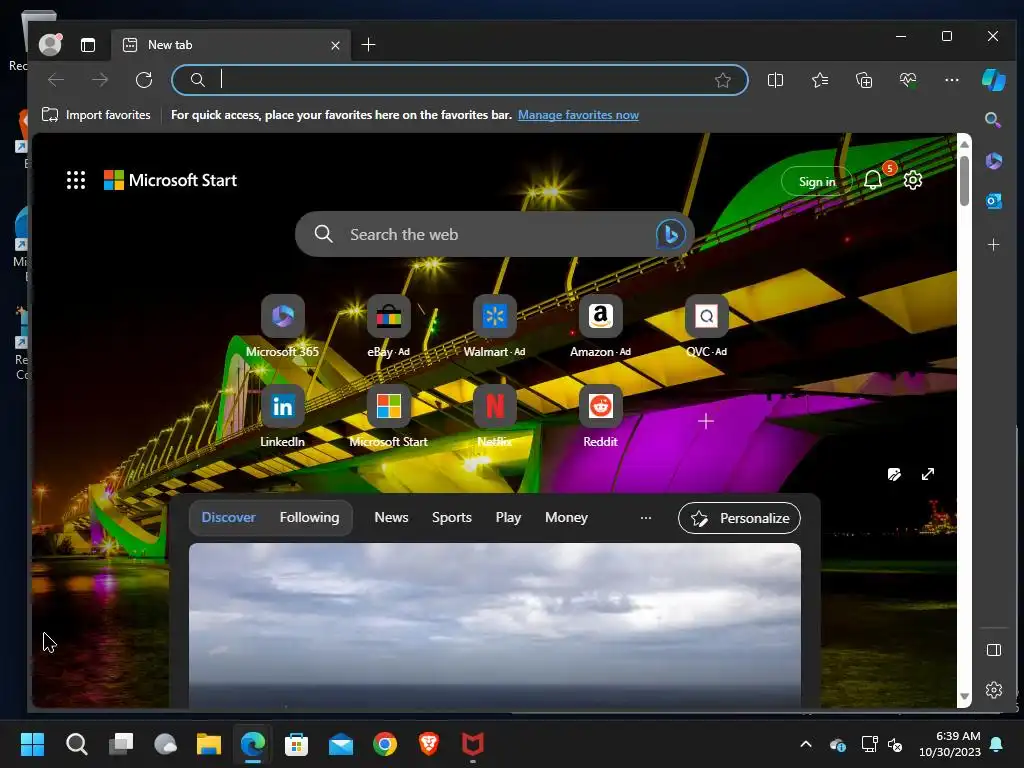Open Settings and more ellipsis menu
This screenshot has width=1024, height=768.
(952, 80)
